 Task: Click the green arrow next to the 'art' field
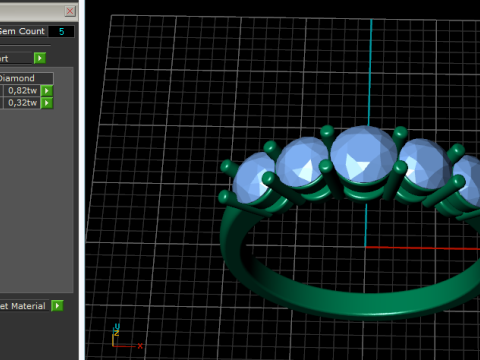pyautogui.click(x=40, y=58)
